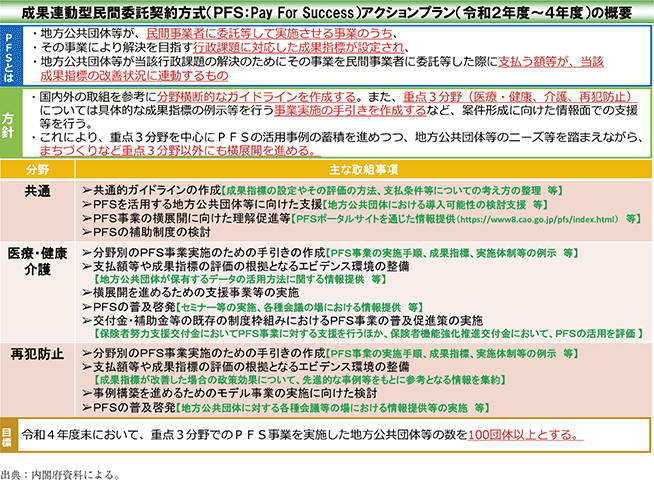Viewport: 654px width, 480px height.
Task: Click the '目標' side label
Action: (8, 435)
